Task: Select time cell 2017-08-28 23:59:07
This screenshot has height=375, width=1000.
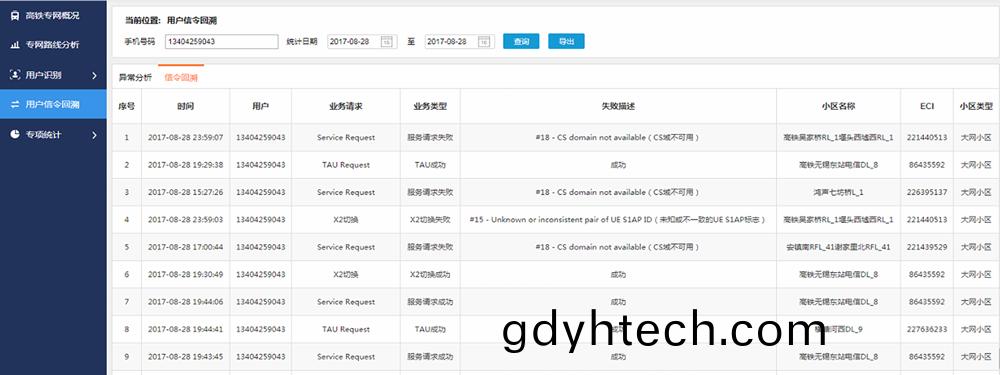Action: [x=186, y=138]
